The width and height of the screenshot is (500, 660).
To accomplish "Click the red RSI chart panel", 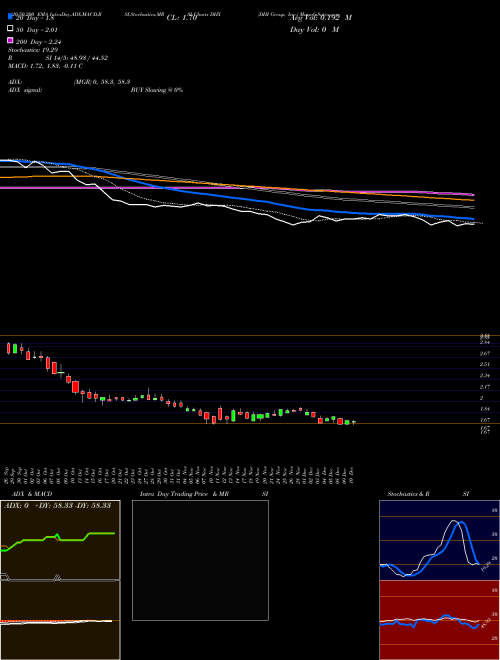I will click(x=439, y=620).
